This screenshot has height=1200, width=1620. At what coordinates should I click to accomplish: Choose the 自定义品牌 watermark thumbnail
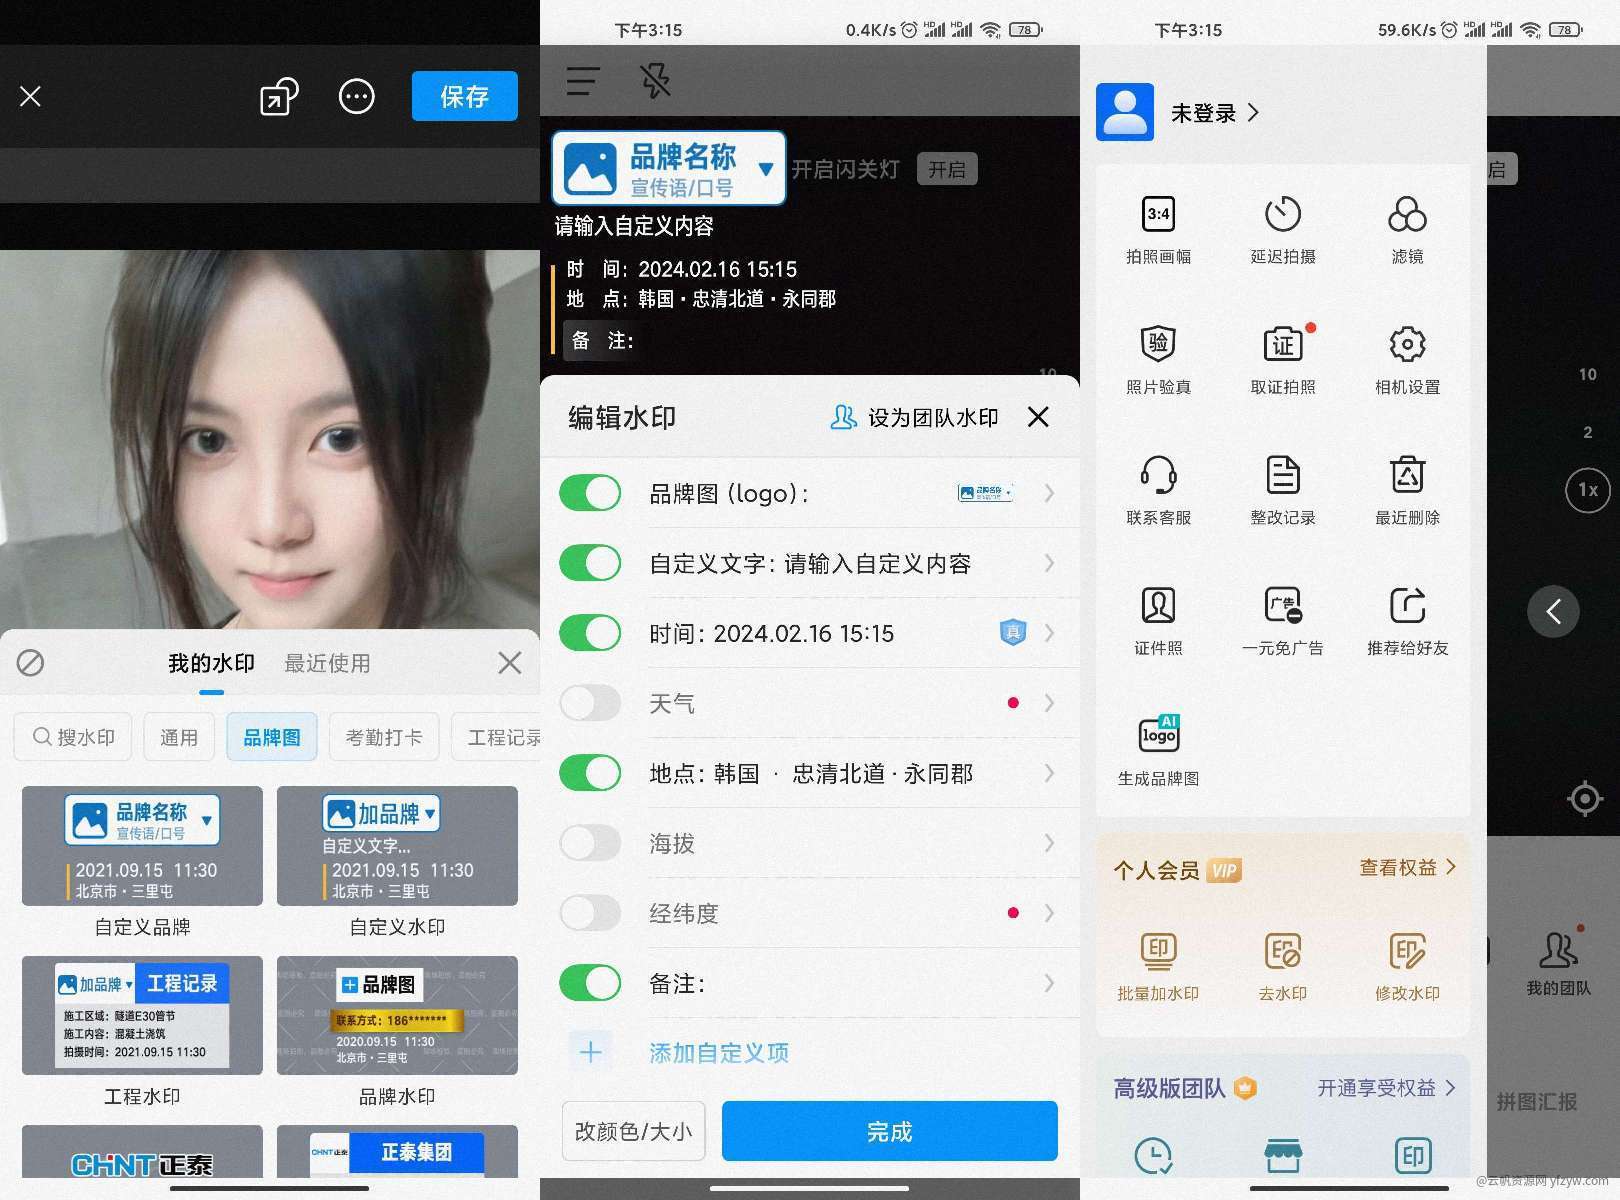coord(142,846)
